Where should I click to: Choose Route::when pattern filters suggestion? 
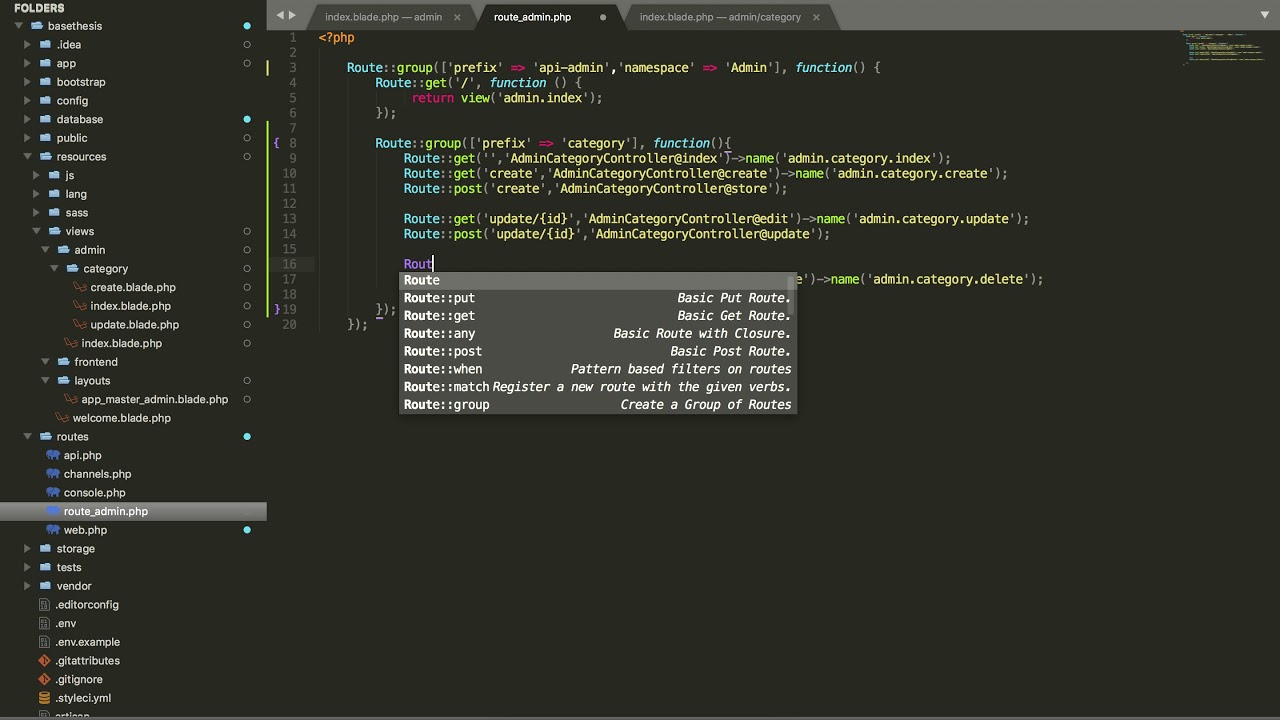point(597,369)
